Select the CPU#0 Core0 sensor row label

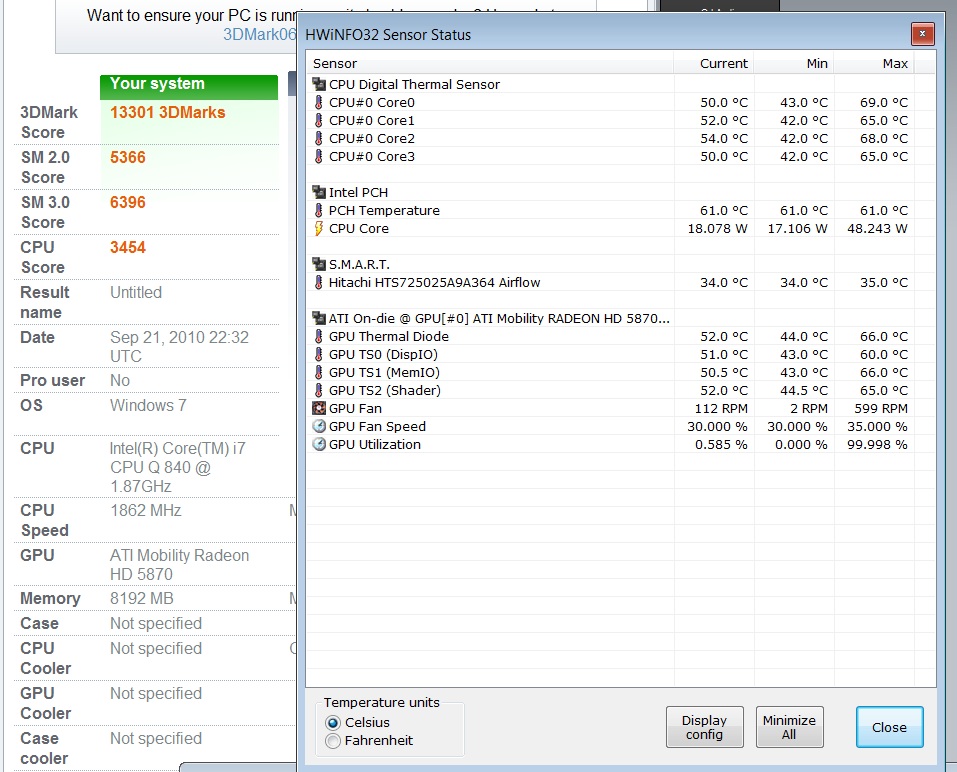coord(372,103)
